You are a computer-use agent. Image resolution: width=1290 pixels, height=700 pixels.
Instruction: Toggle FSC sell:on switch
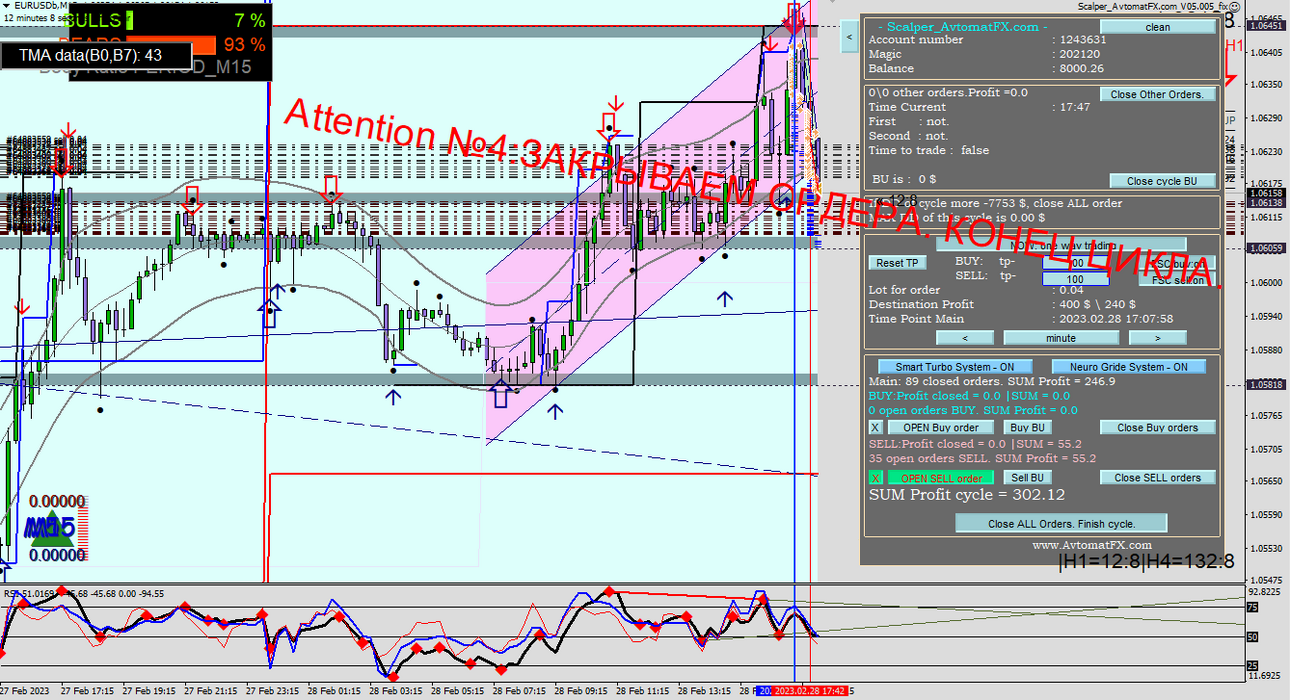point(1178,280)
